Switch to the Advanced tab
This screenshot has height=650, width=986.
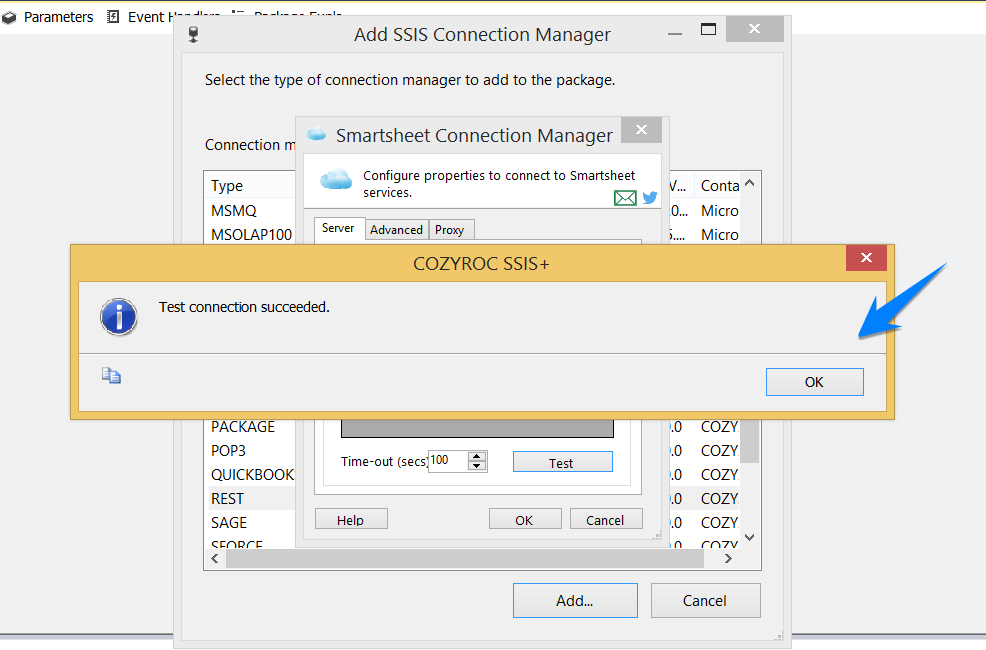click(x=396, y=230)
